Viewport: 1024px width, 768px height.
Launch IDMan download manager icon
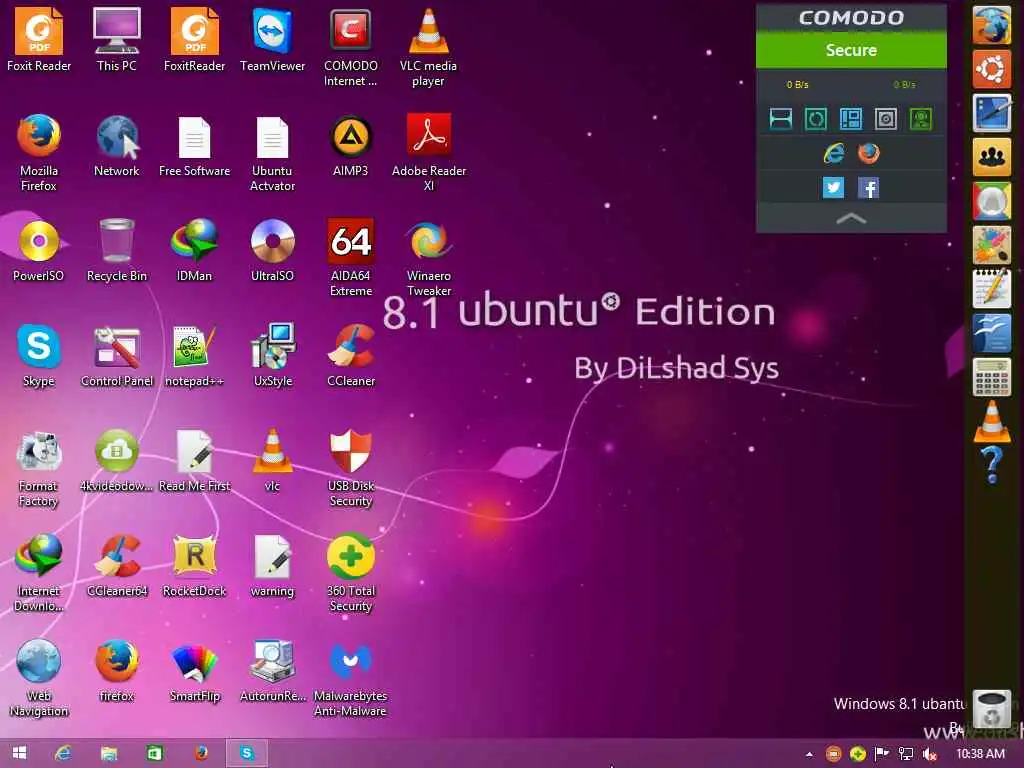195,250
